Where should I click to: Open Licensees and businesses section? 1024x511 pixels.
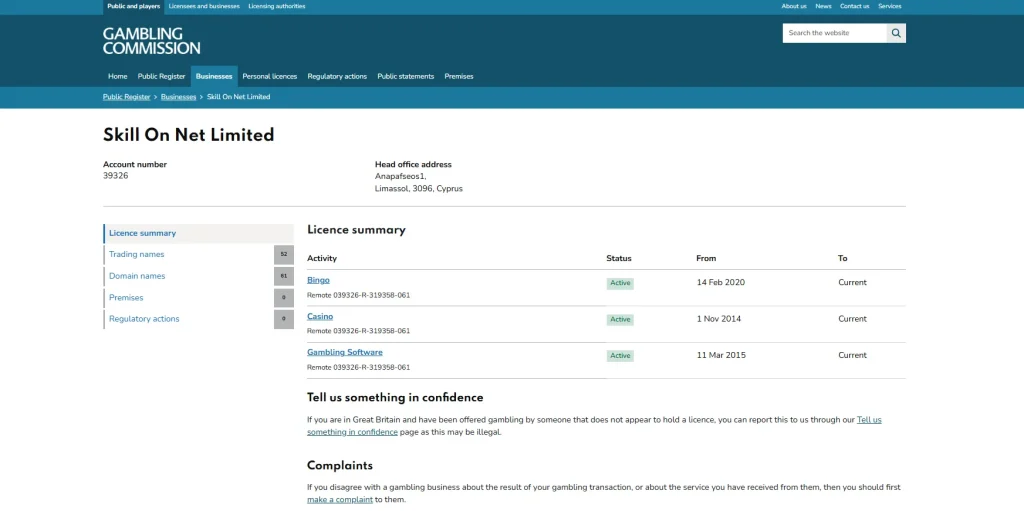click(204, 7)
